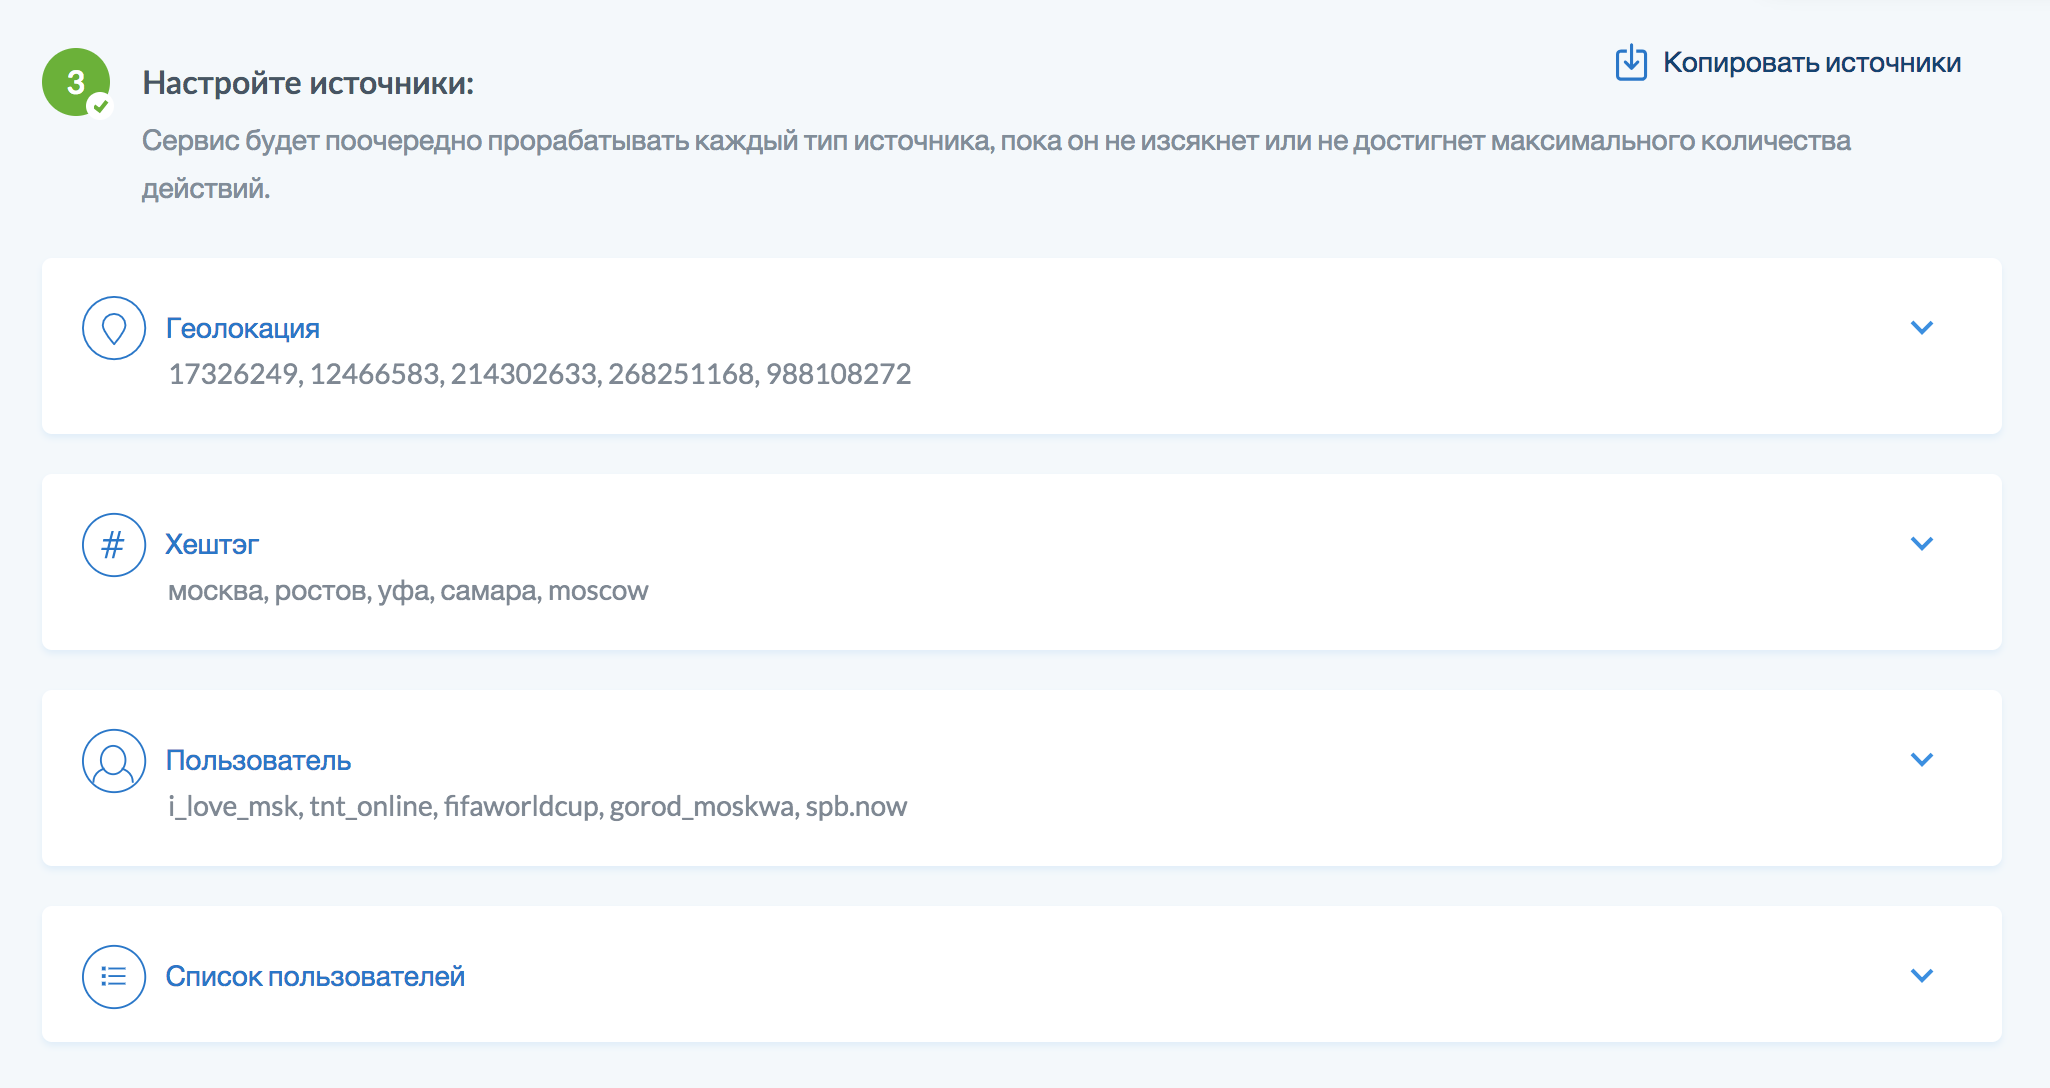Viewport: 2050px width, 1088px height.
Task: Open the Геолокация title link
Action: (243, 328)
